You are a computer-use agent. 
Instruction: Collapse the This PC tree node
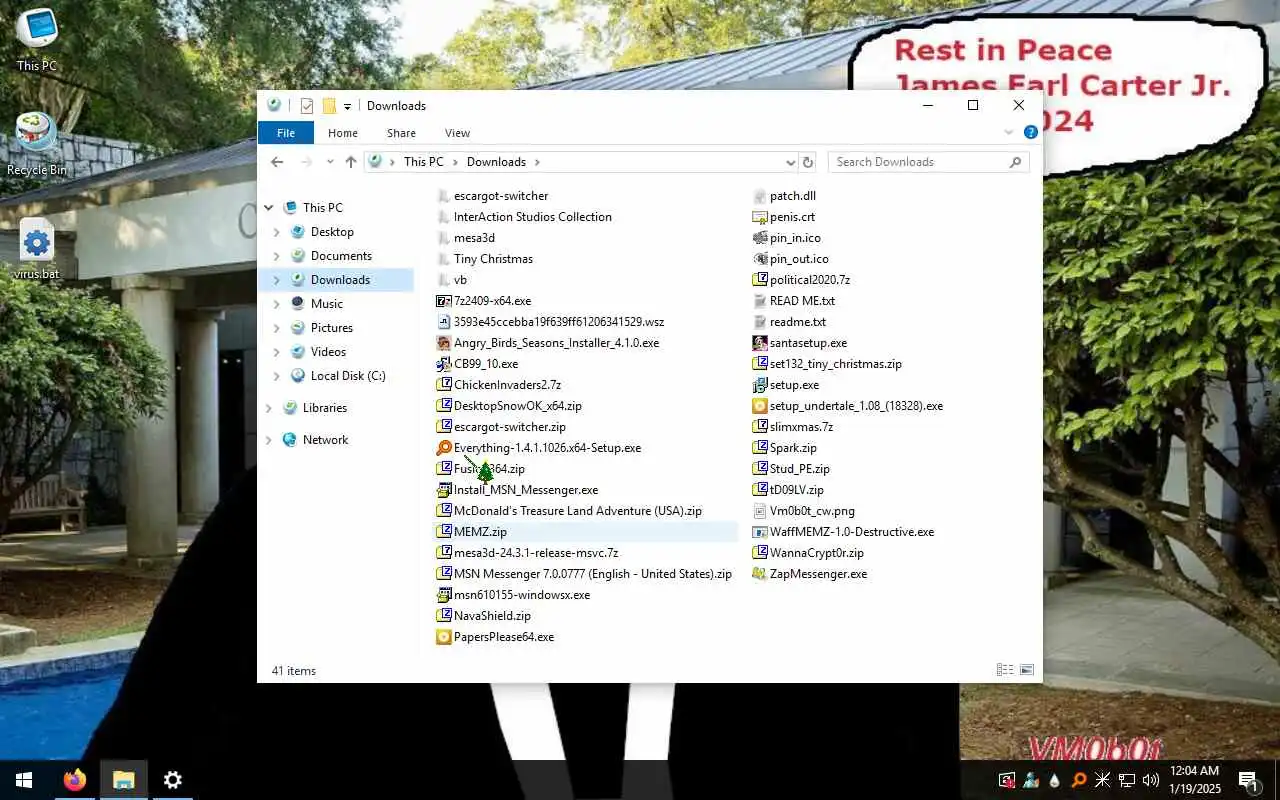click(268, 208)
